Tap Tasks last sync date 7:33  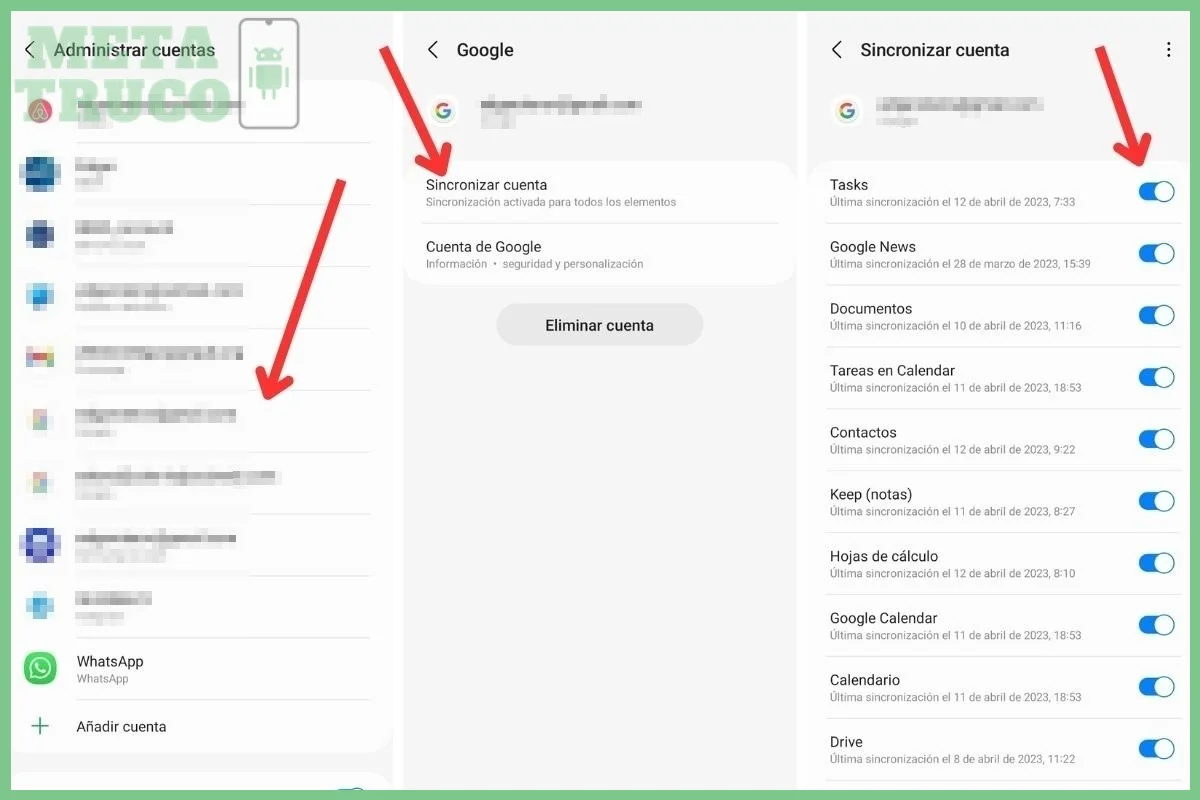point(952,202)
